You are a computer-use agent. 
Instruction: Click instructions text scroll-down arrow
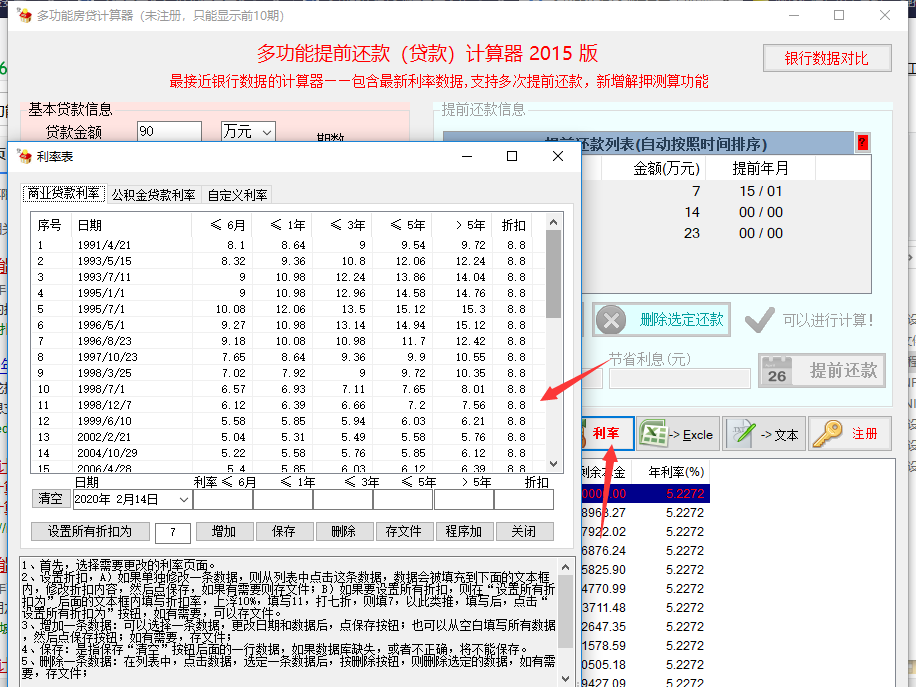(565, 678)
